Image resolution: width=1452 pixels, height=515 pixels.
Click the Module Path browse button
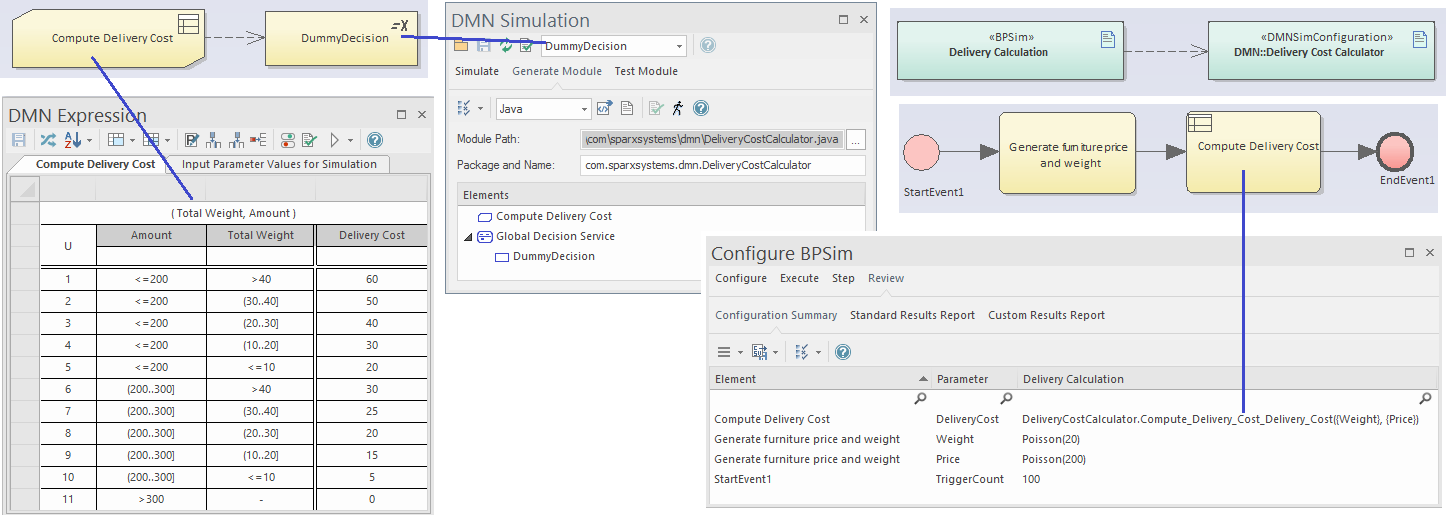[x=856, y=139]
